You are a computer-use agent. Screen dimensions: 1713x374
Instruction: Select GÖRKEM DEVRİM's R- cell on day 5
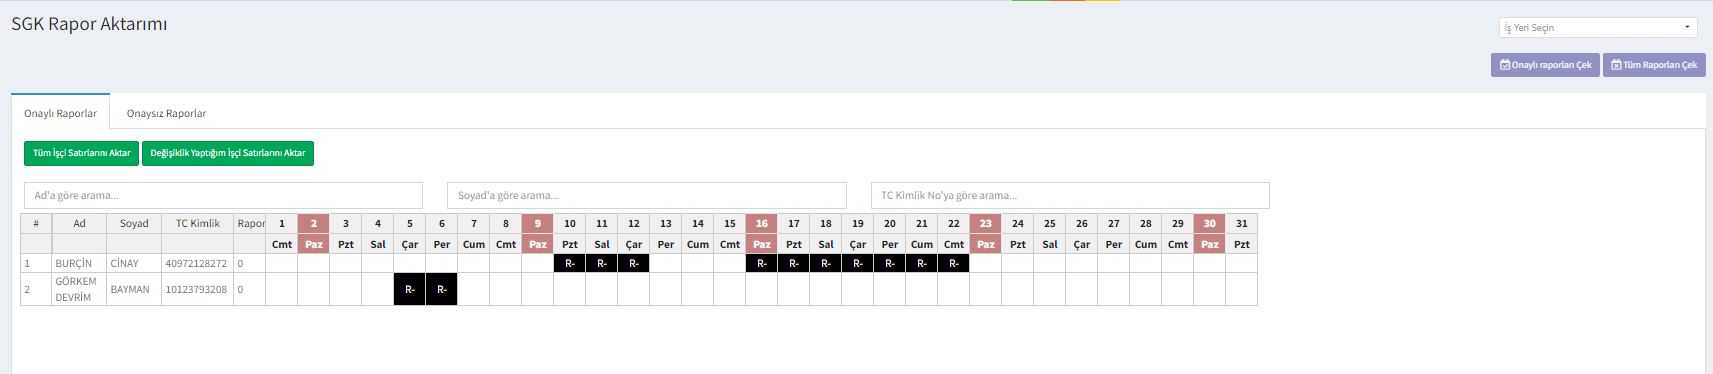410,289
